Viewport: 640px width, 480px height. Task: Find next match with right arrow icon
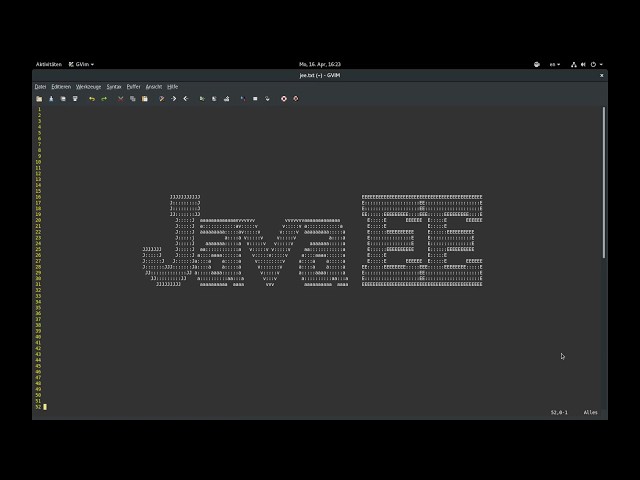click(173, 99)
